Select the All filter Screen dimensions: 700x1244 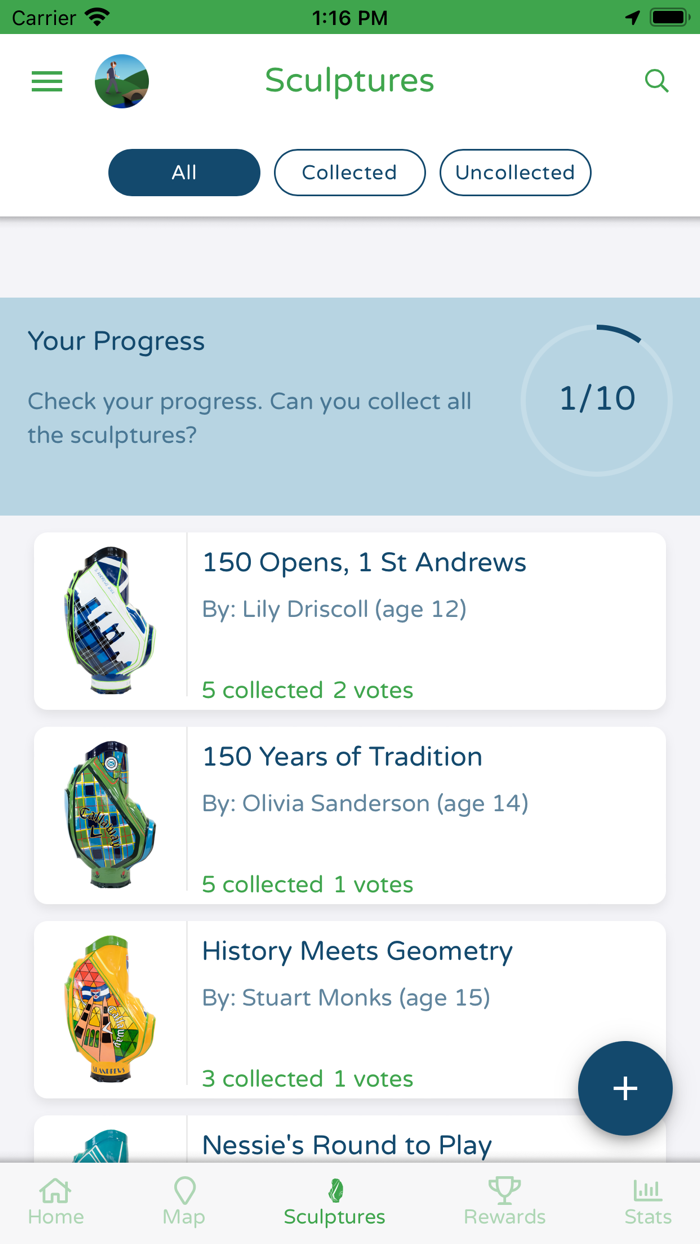click(184, 173)
